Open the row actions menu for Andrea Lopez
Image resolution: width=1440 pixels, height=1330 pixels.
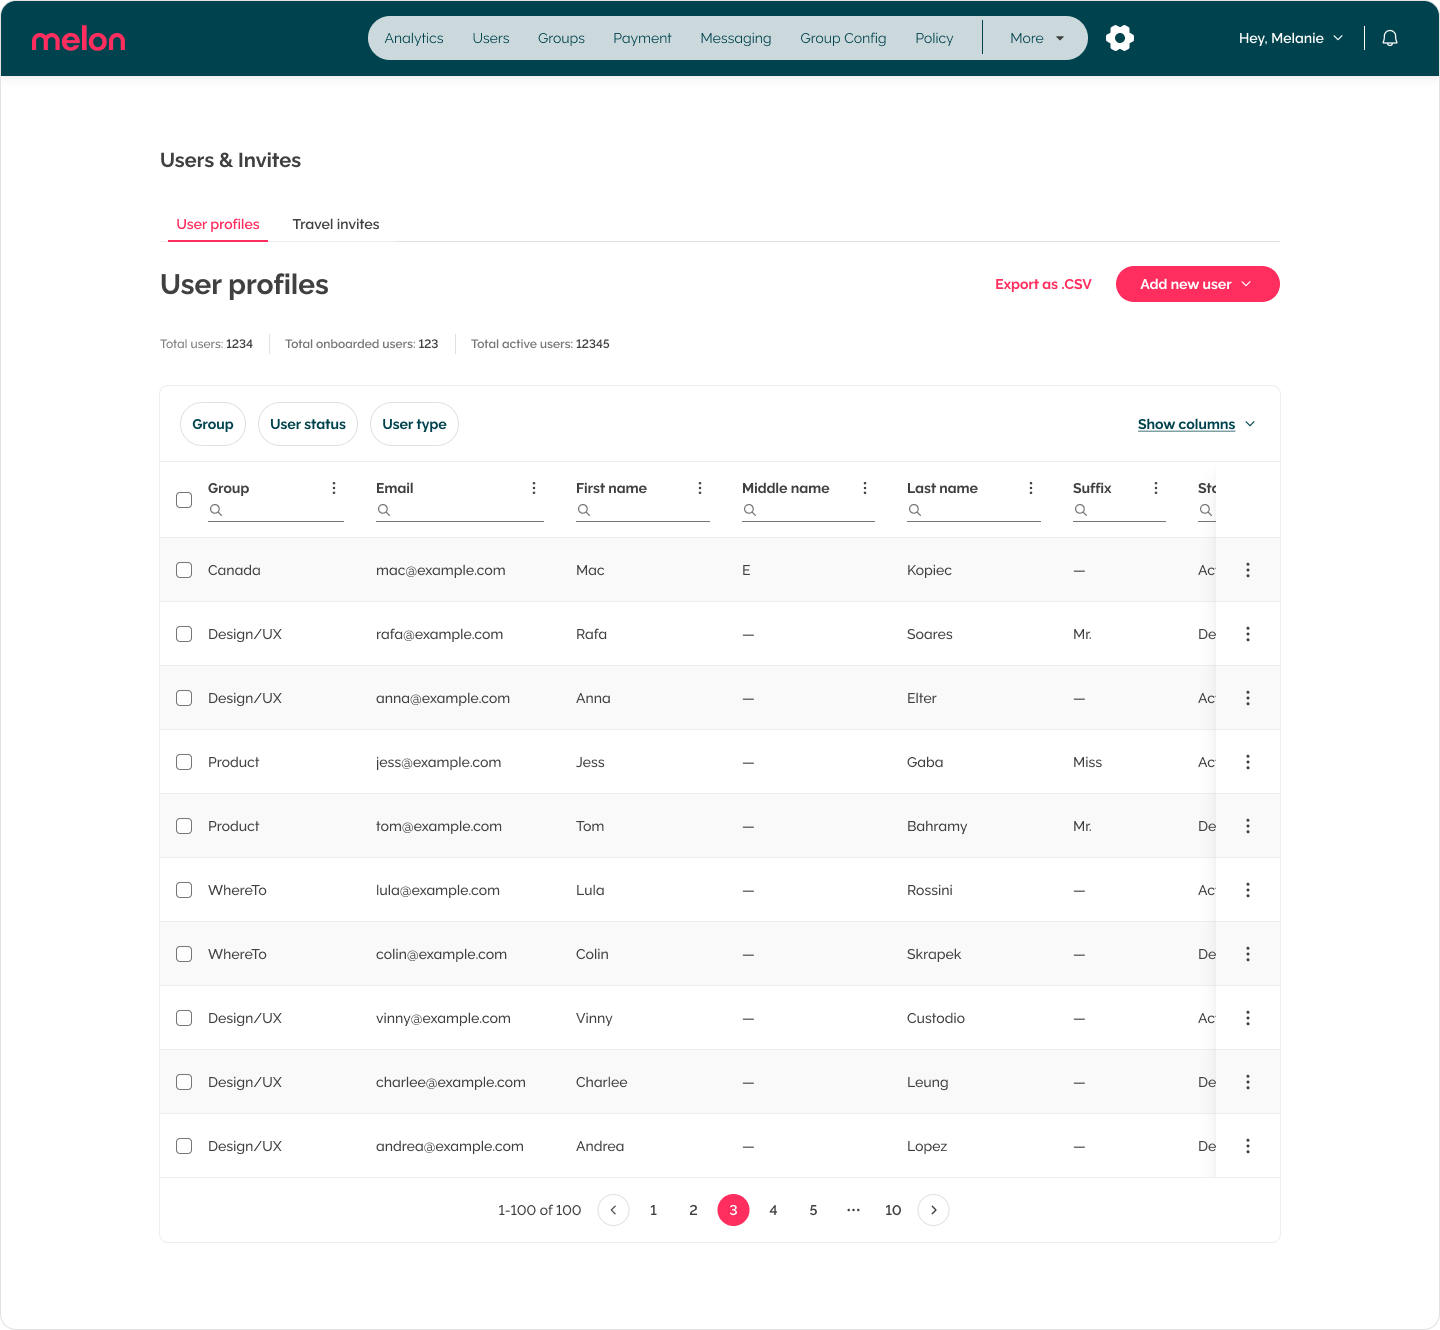coord(1247,1146)
